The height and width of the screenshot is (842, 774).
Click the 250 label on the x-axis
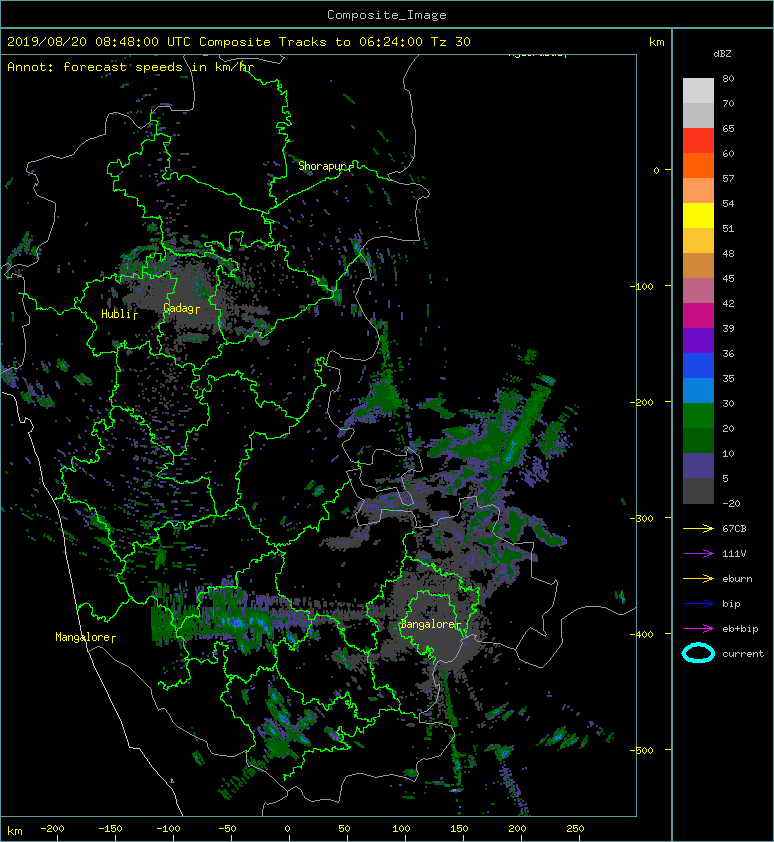tap(575, 829)
